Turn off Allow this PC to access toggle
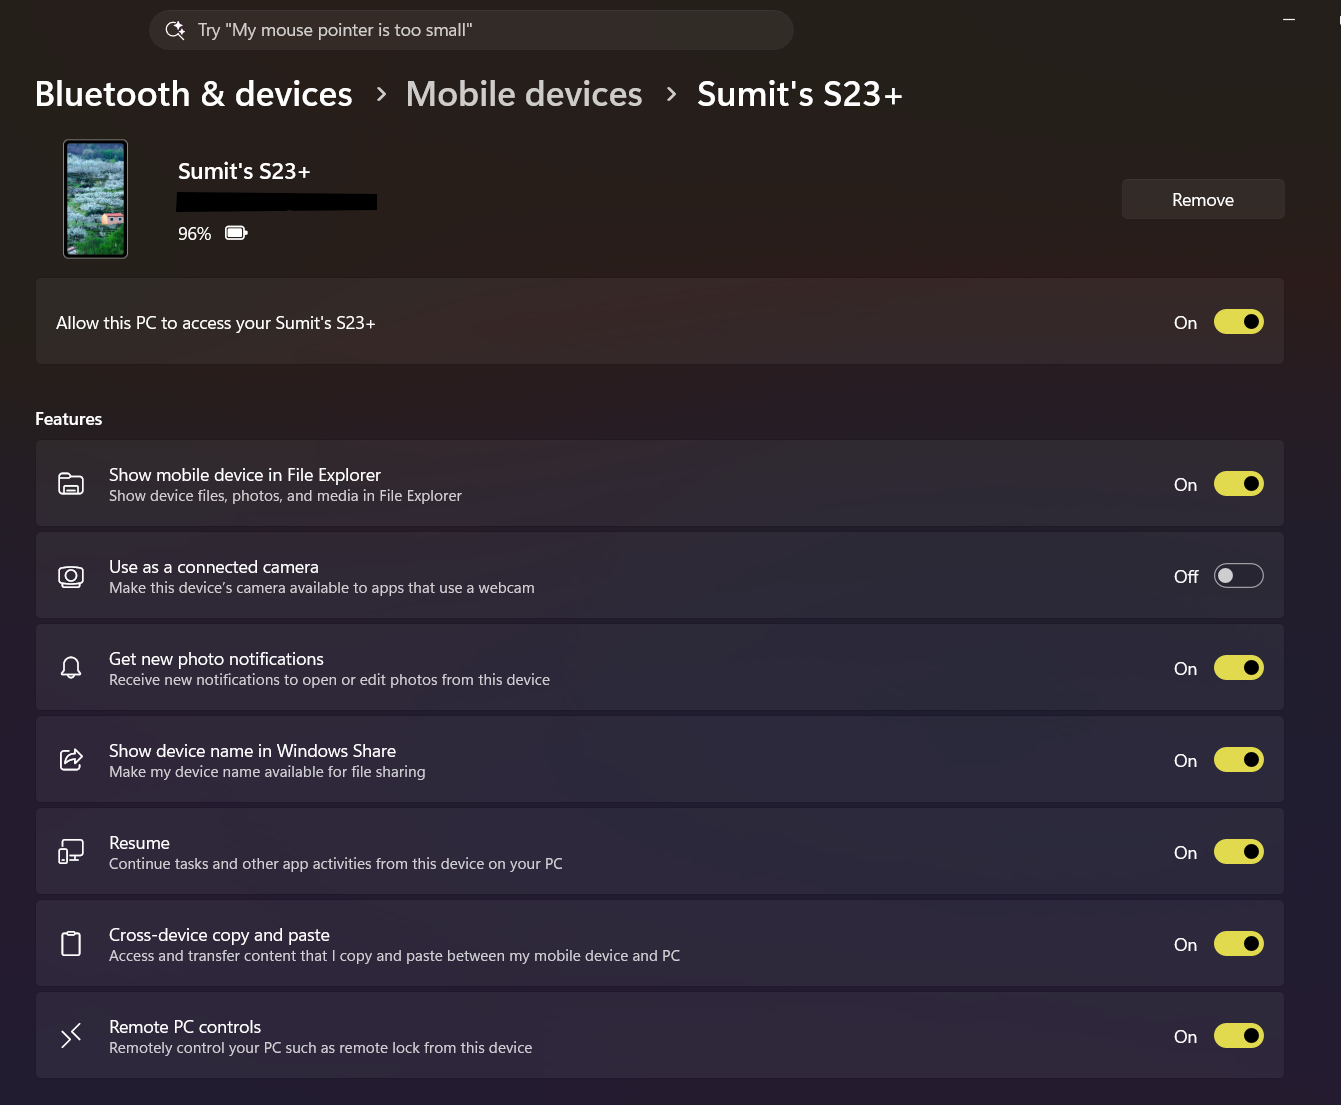Viewport: 1341px width, 1105px height. tap(1238, 322)
